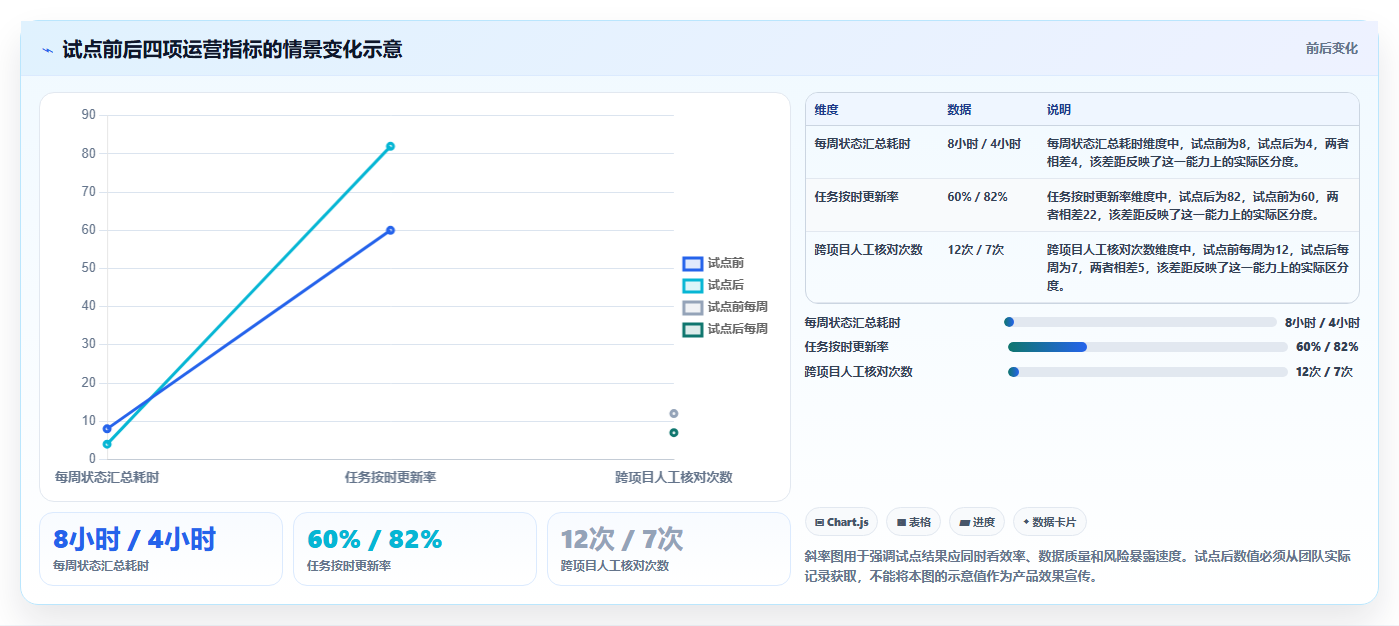This screenshot has height=626, width=1399.
Task: Select the Chart.js tag
Action: pyautogui.click(x=841, y=522)
